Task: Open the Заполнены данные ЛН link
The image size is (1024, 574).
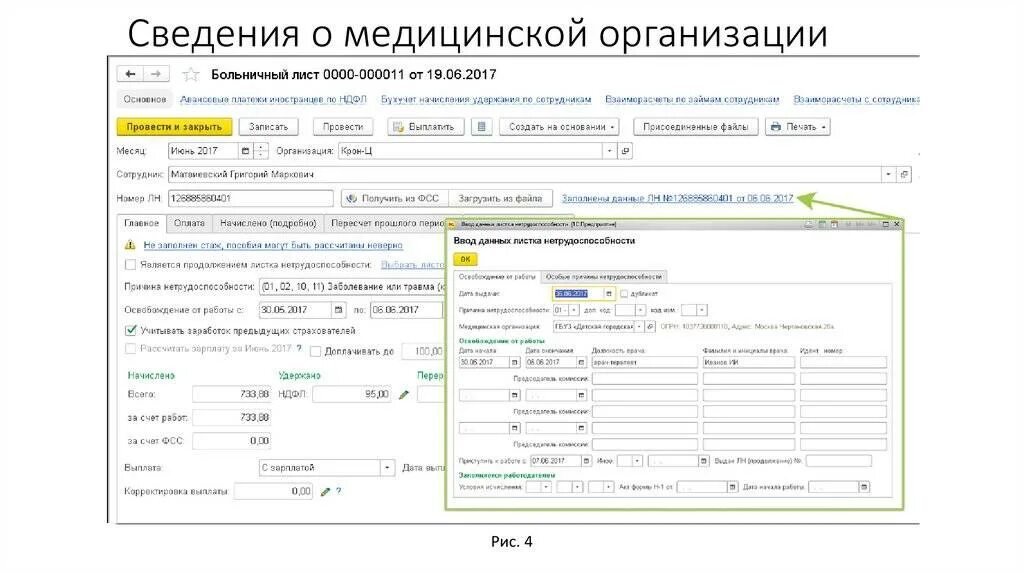Action: (677, 198)
